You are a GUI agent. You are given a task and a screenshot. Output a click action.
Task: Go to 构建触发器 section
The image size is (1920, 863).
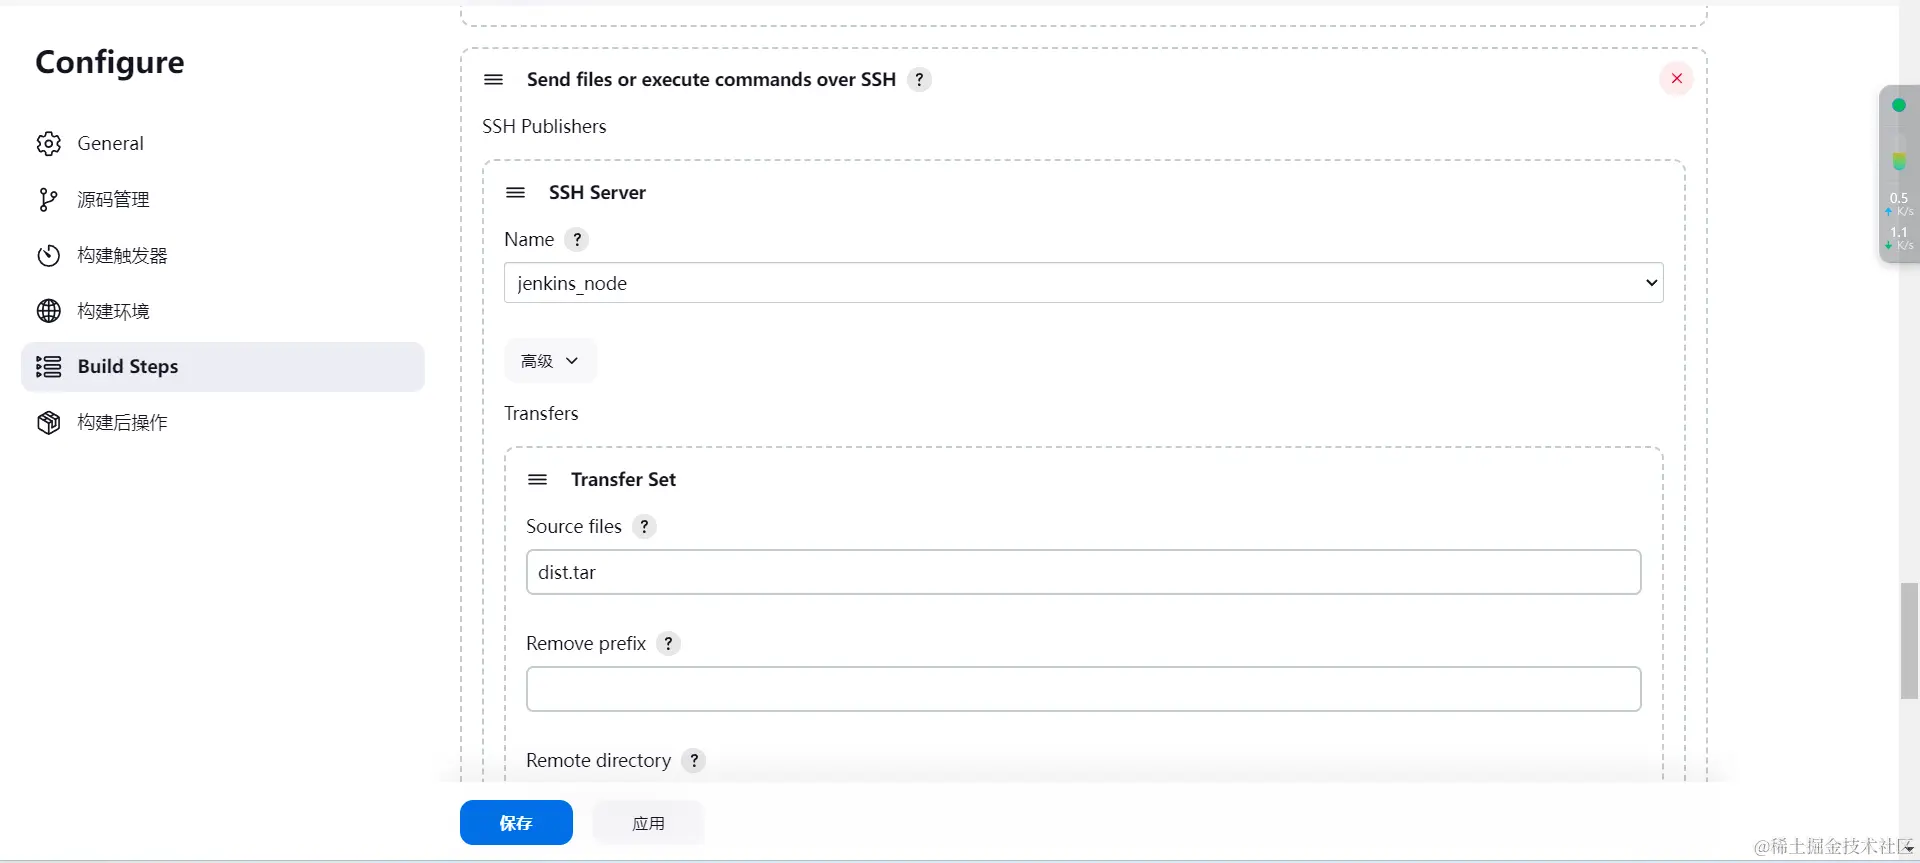pos(222,256)
